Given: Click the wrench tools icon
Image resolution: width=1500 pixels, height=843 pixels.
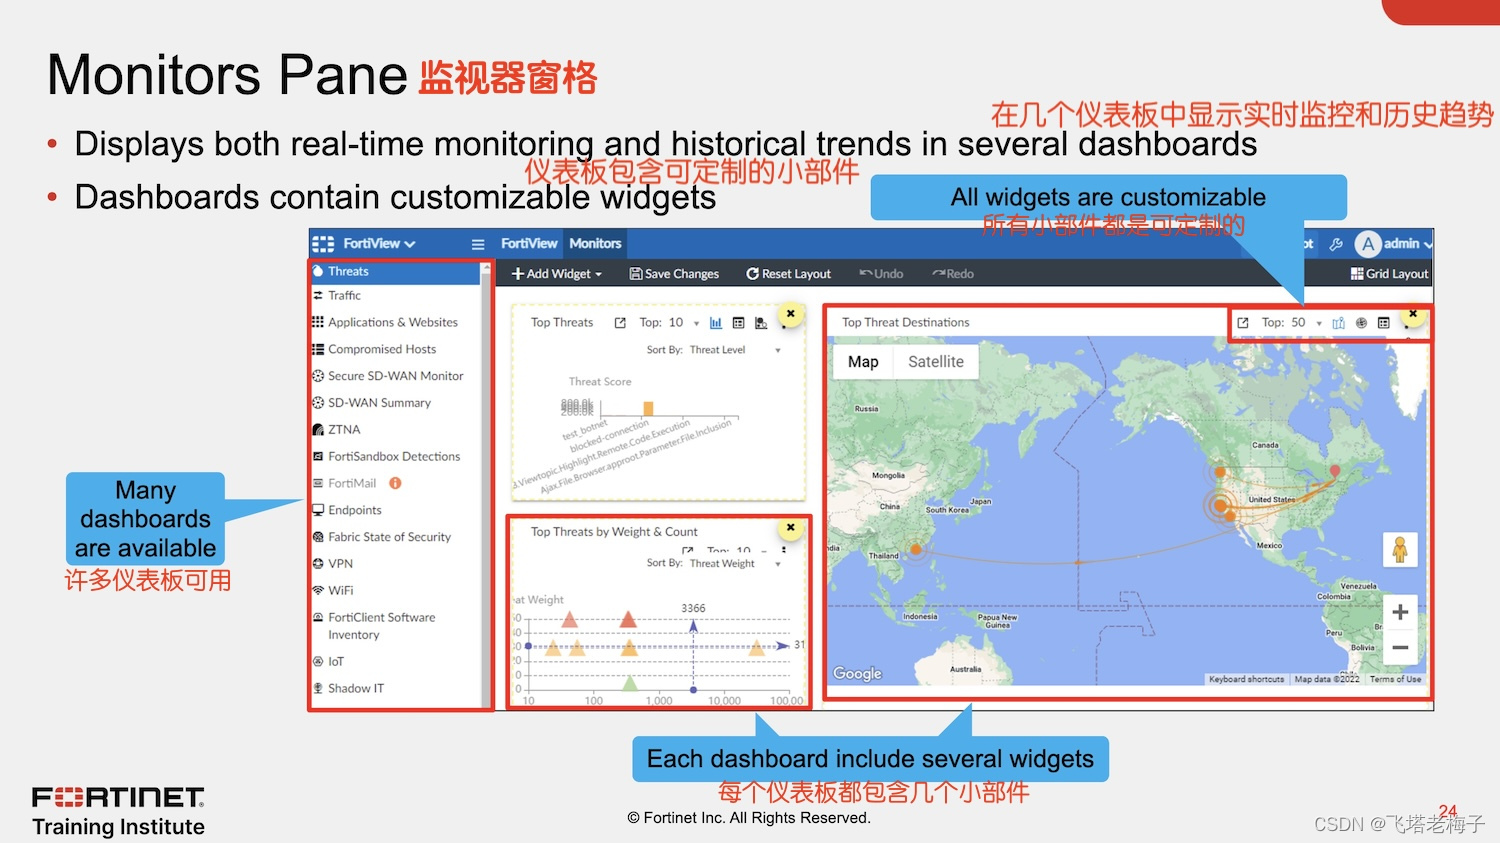Looking at the screenshot, I should click(x=1336, y=244).
